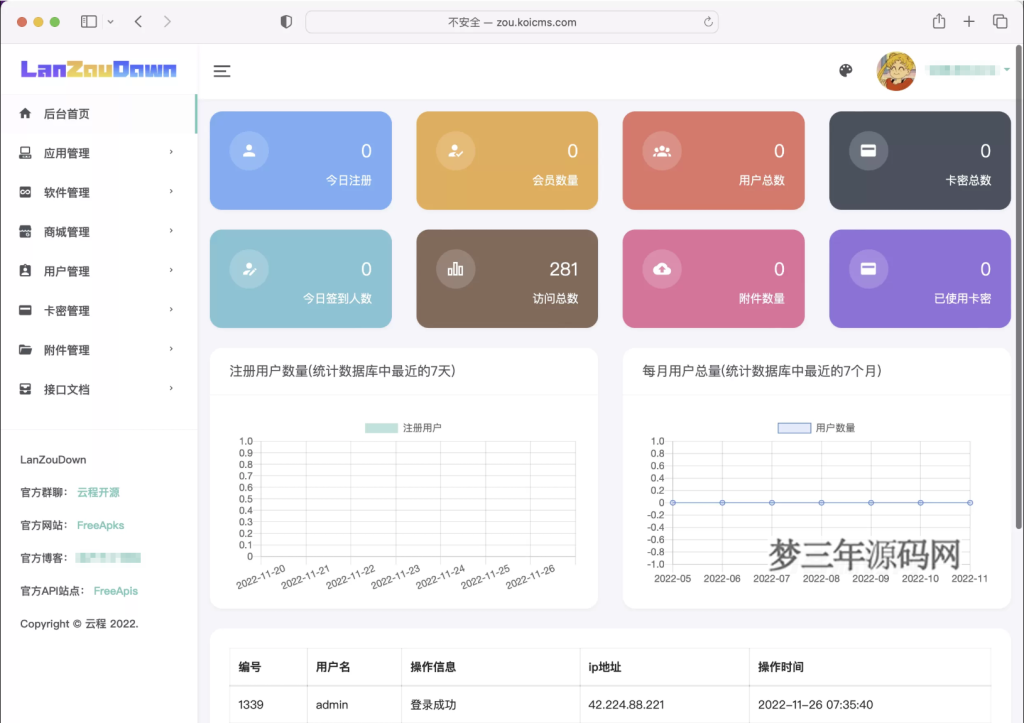The width and height of the screenshot is (1024, 723).
Task: Open the theme palette icon in top bar
Action: (845, 70)
